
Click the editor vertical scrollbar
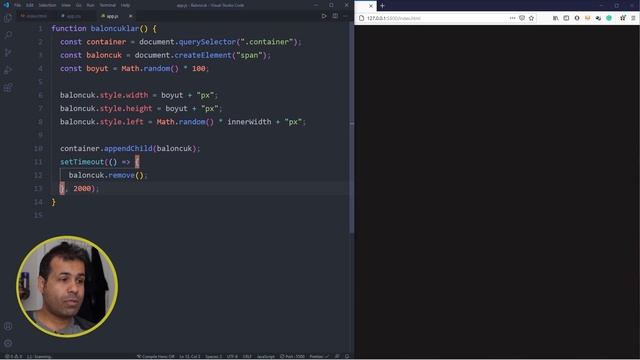[x=351, y=127]
